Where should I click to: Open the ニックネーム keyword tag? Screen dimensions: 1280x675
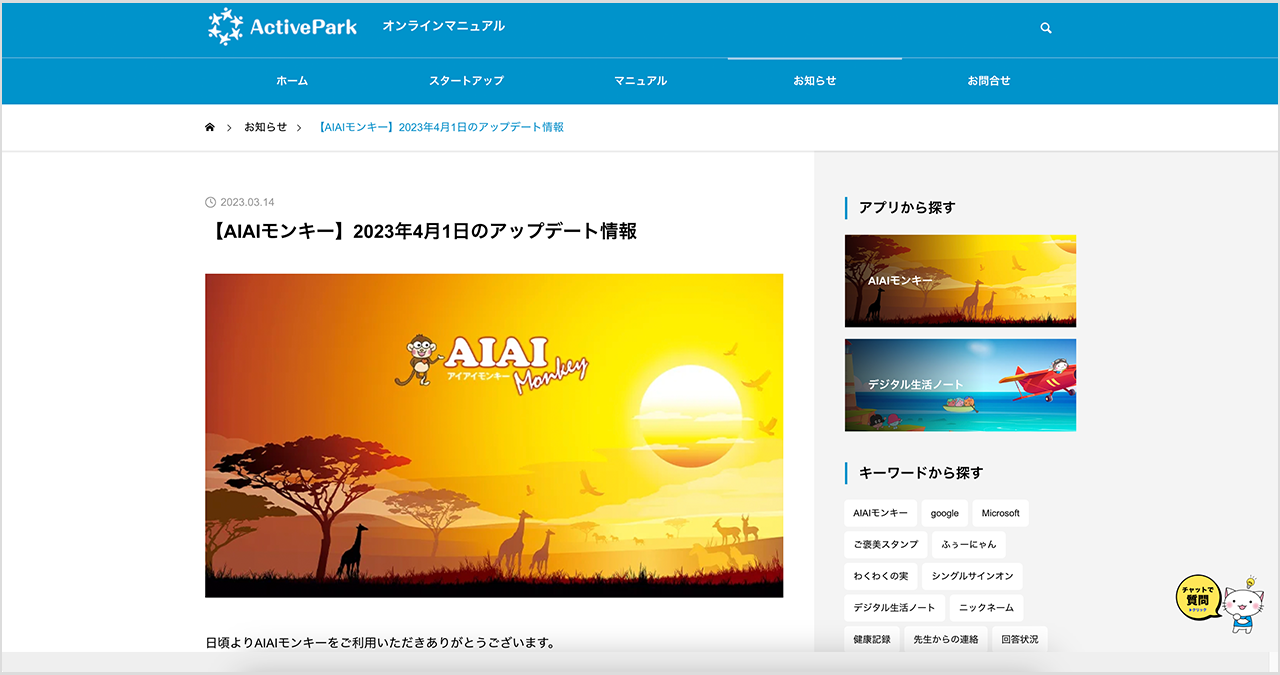click(986, 608)
